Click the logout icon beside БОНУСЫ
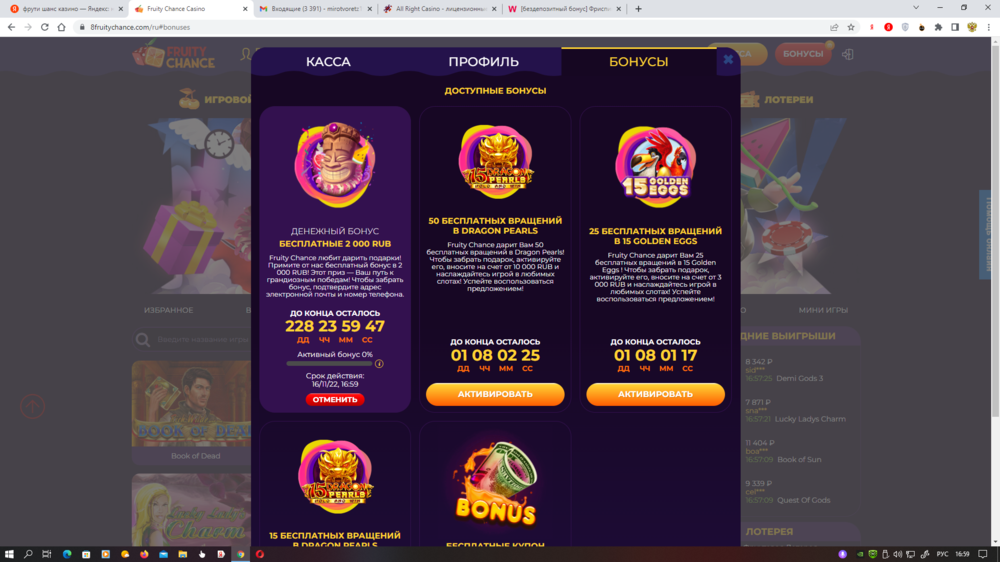Screen dimensions: 1000x562 848,54
